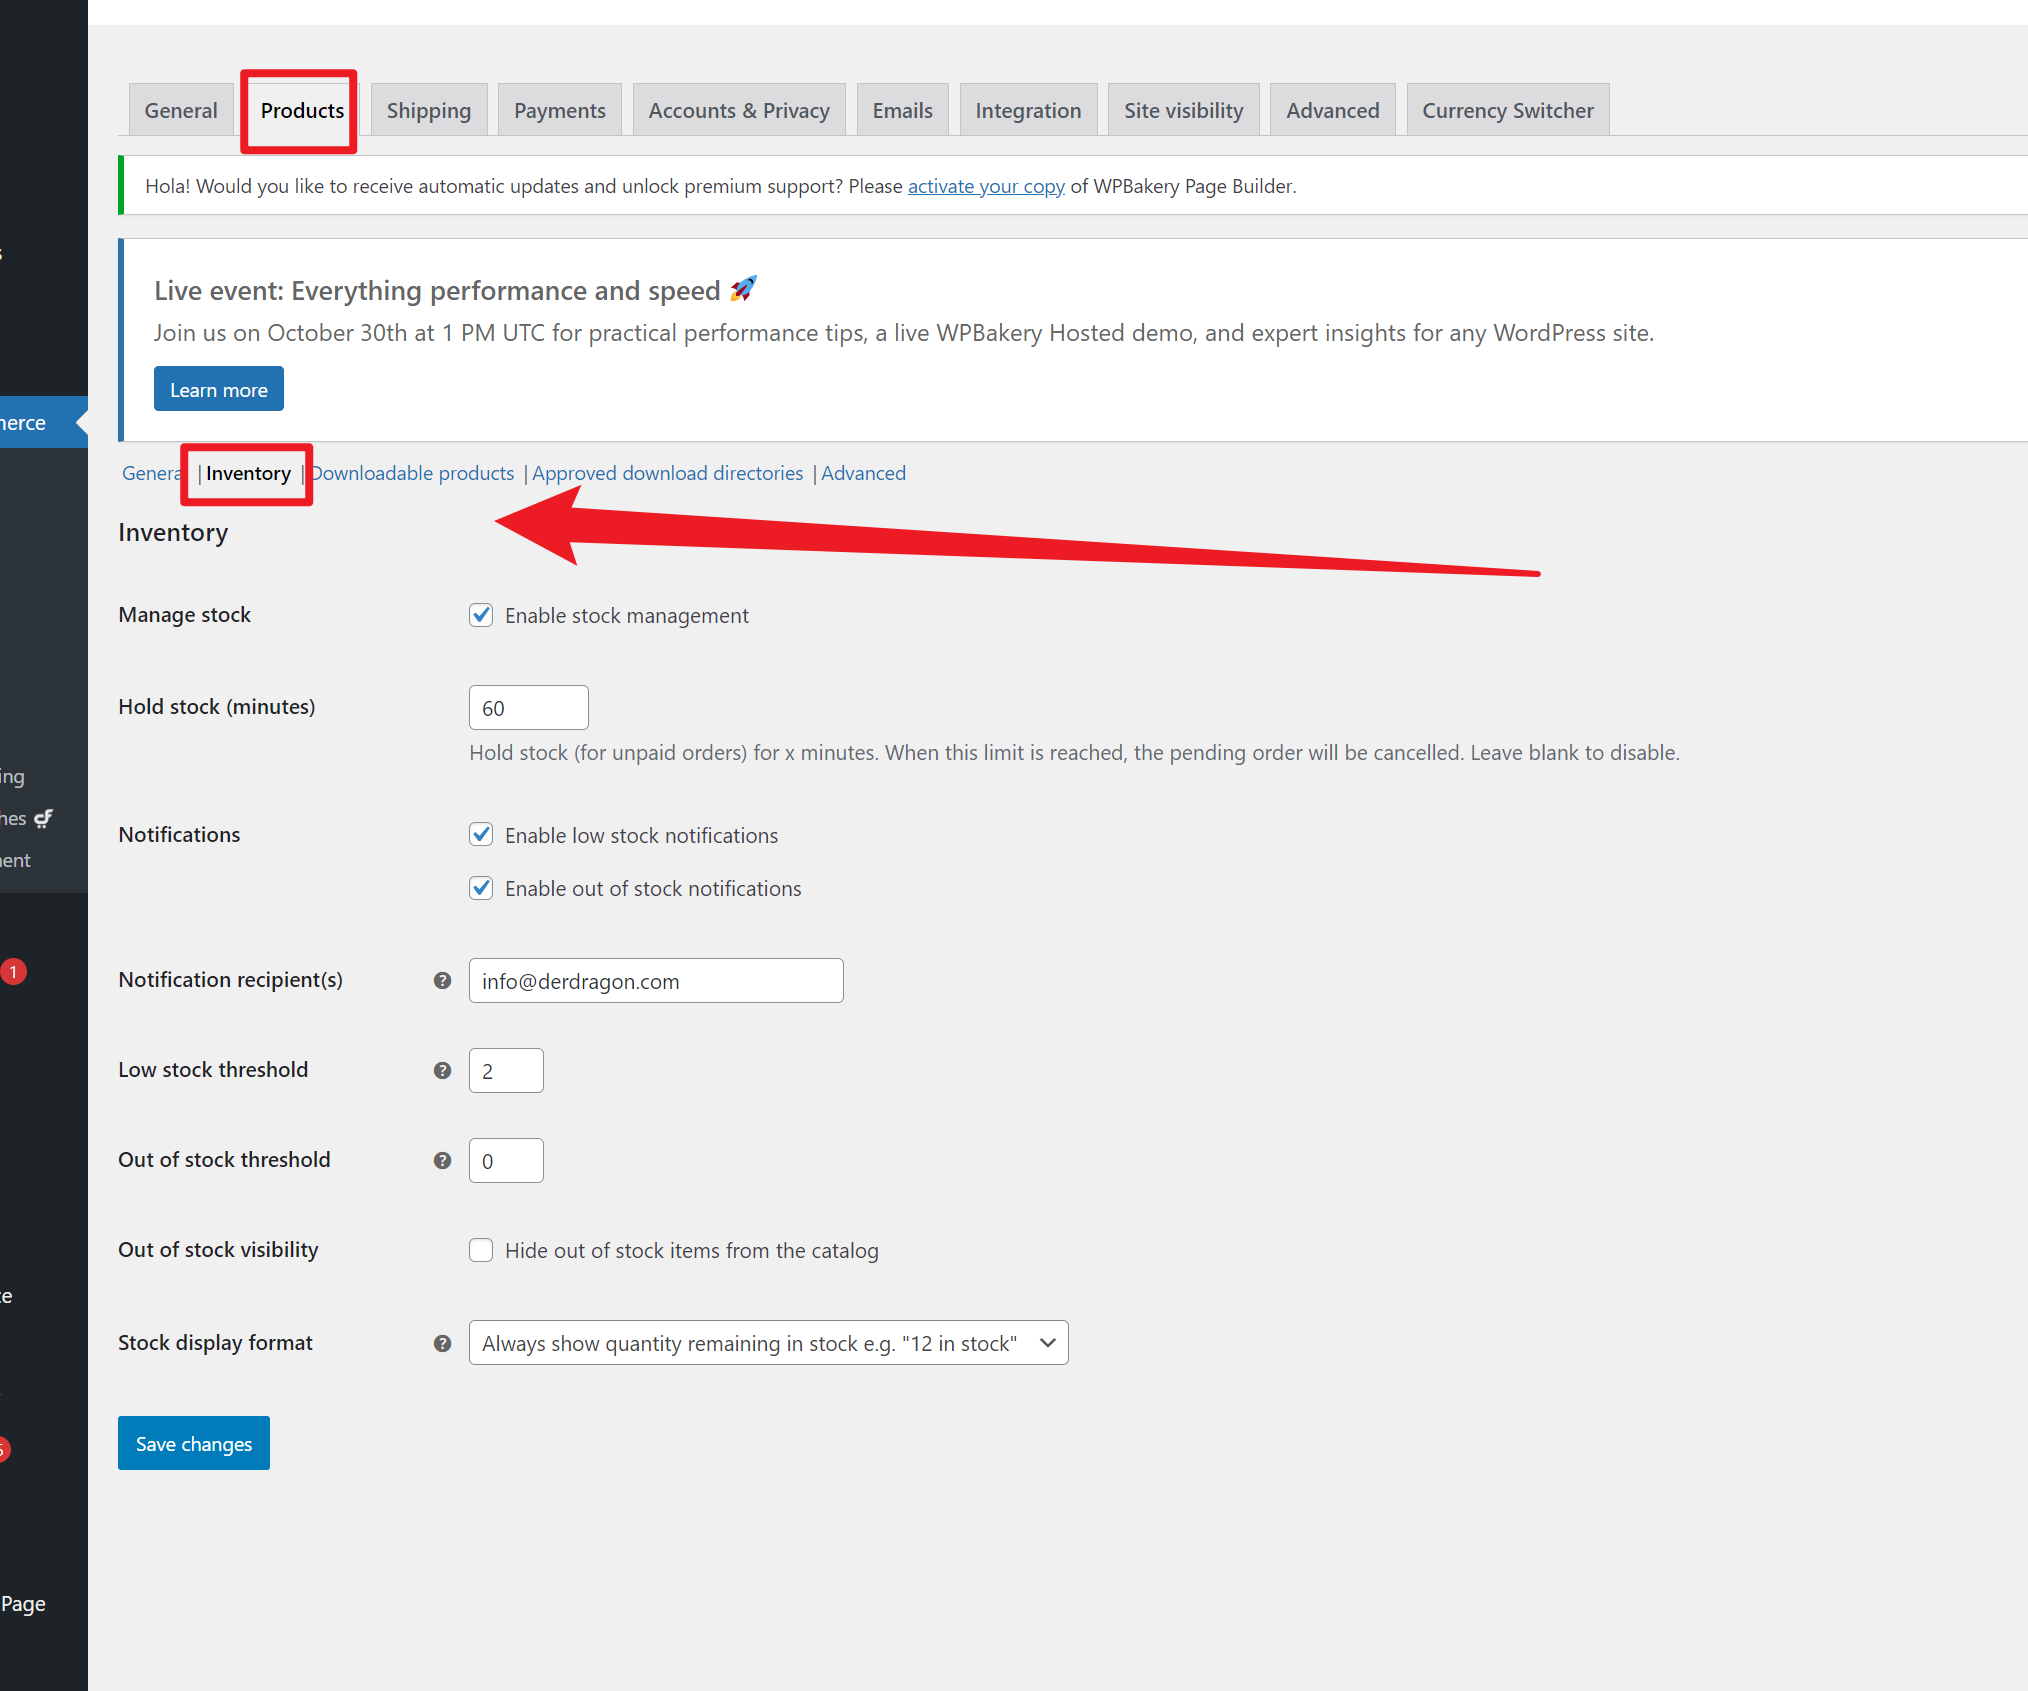Click the lower red count badge in sidebar
Viewport: 2028px width, 1691px height.
(x=6, y=1449)
